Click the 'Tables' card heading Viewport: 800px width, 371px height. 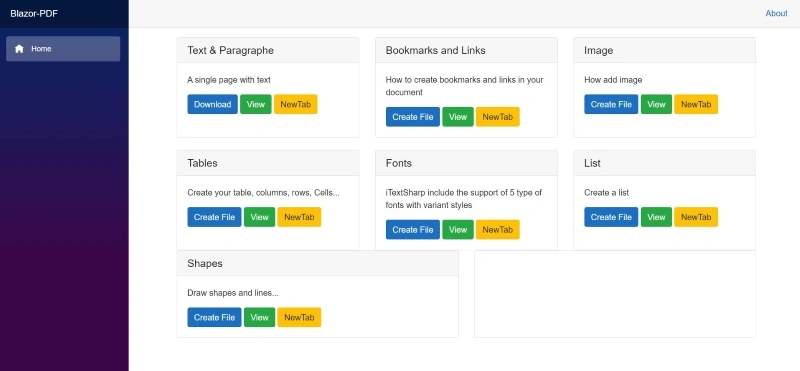(x=202, y=163)
